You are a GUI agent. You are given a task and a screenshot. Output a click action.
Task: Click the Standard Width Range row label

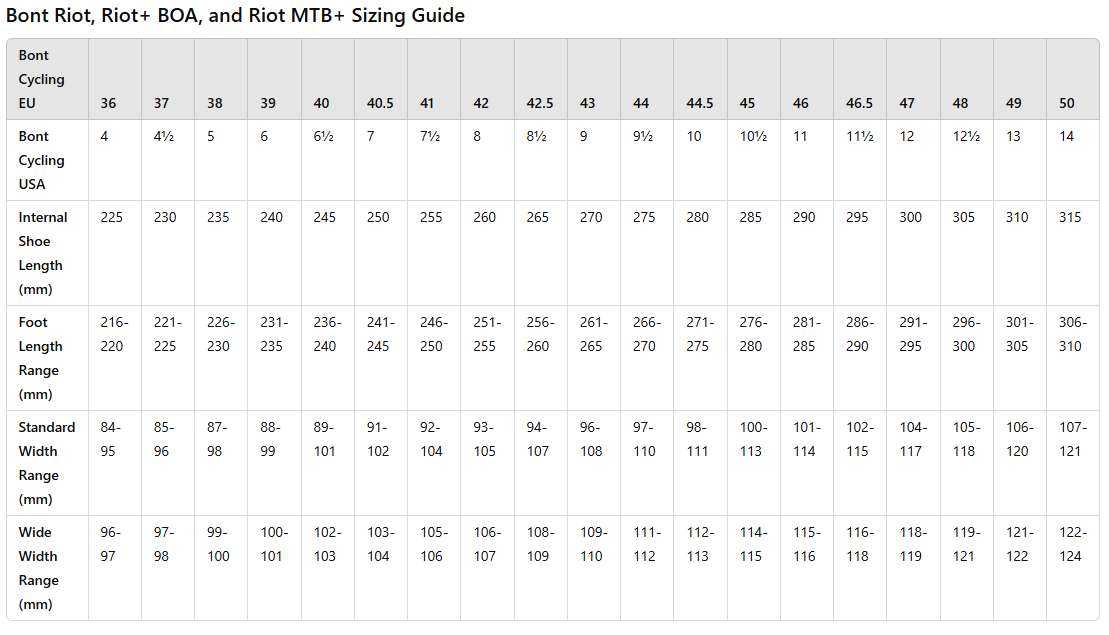[46, 463]
